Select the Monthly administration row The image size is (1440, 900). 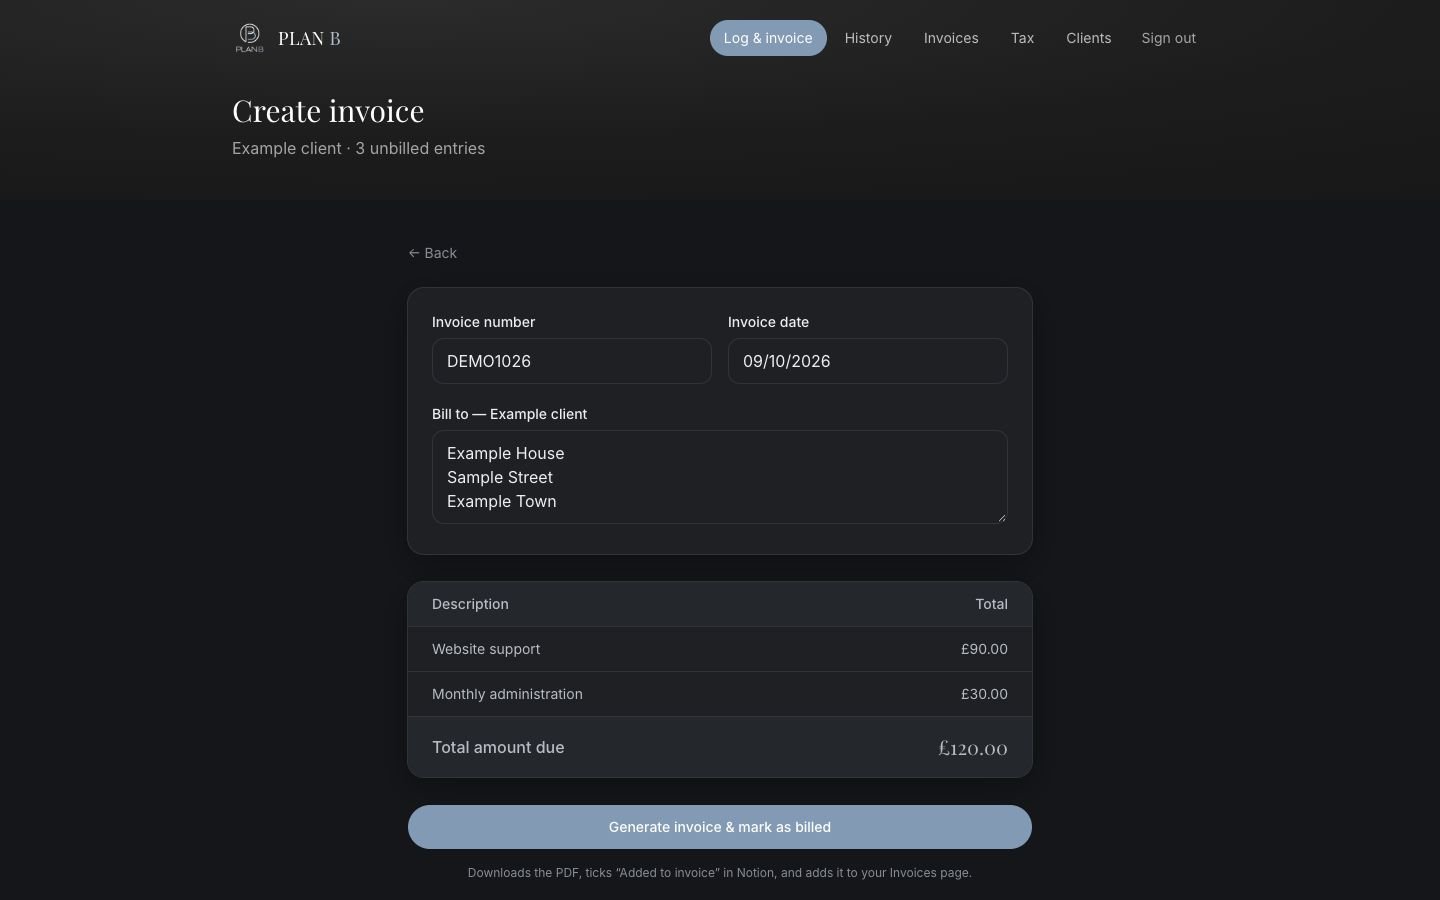coord(720,694)
